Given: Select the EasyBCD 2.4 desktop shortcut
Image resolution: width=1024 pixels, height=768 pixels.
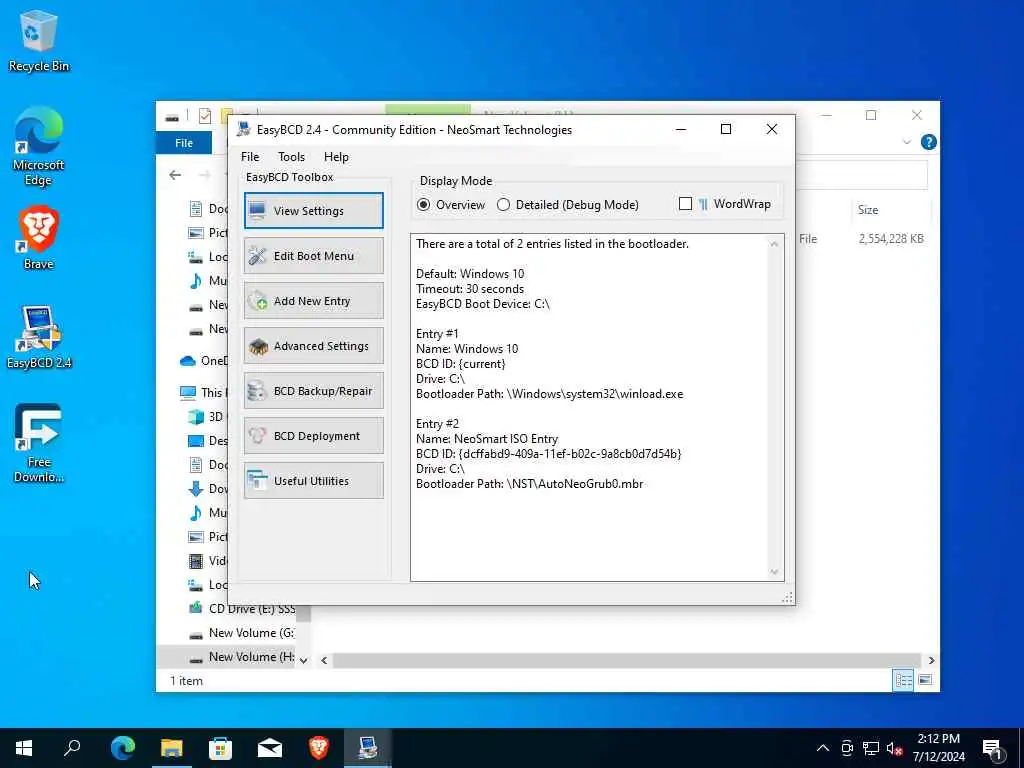Looking at the screenshot, I should (39, 337).
